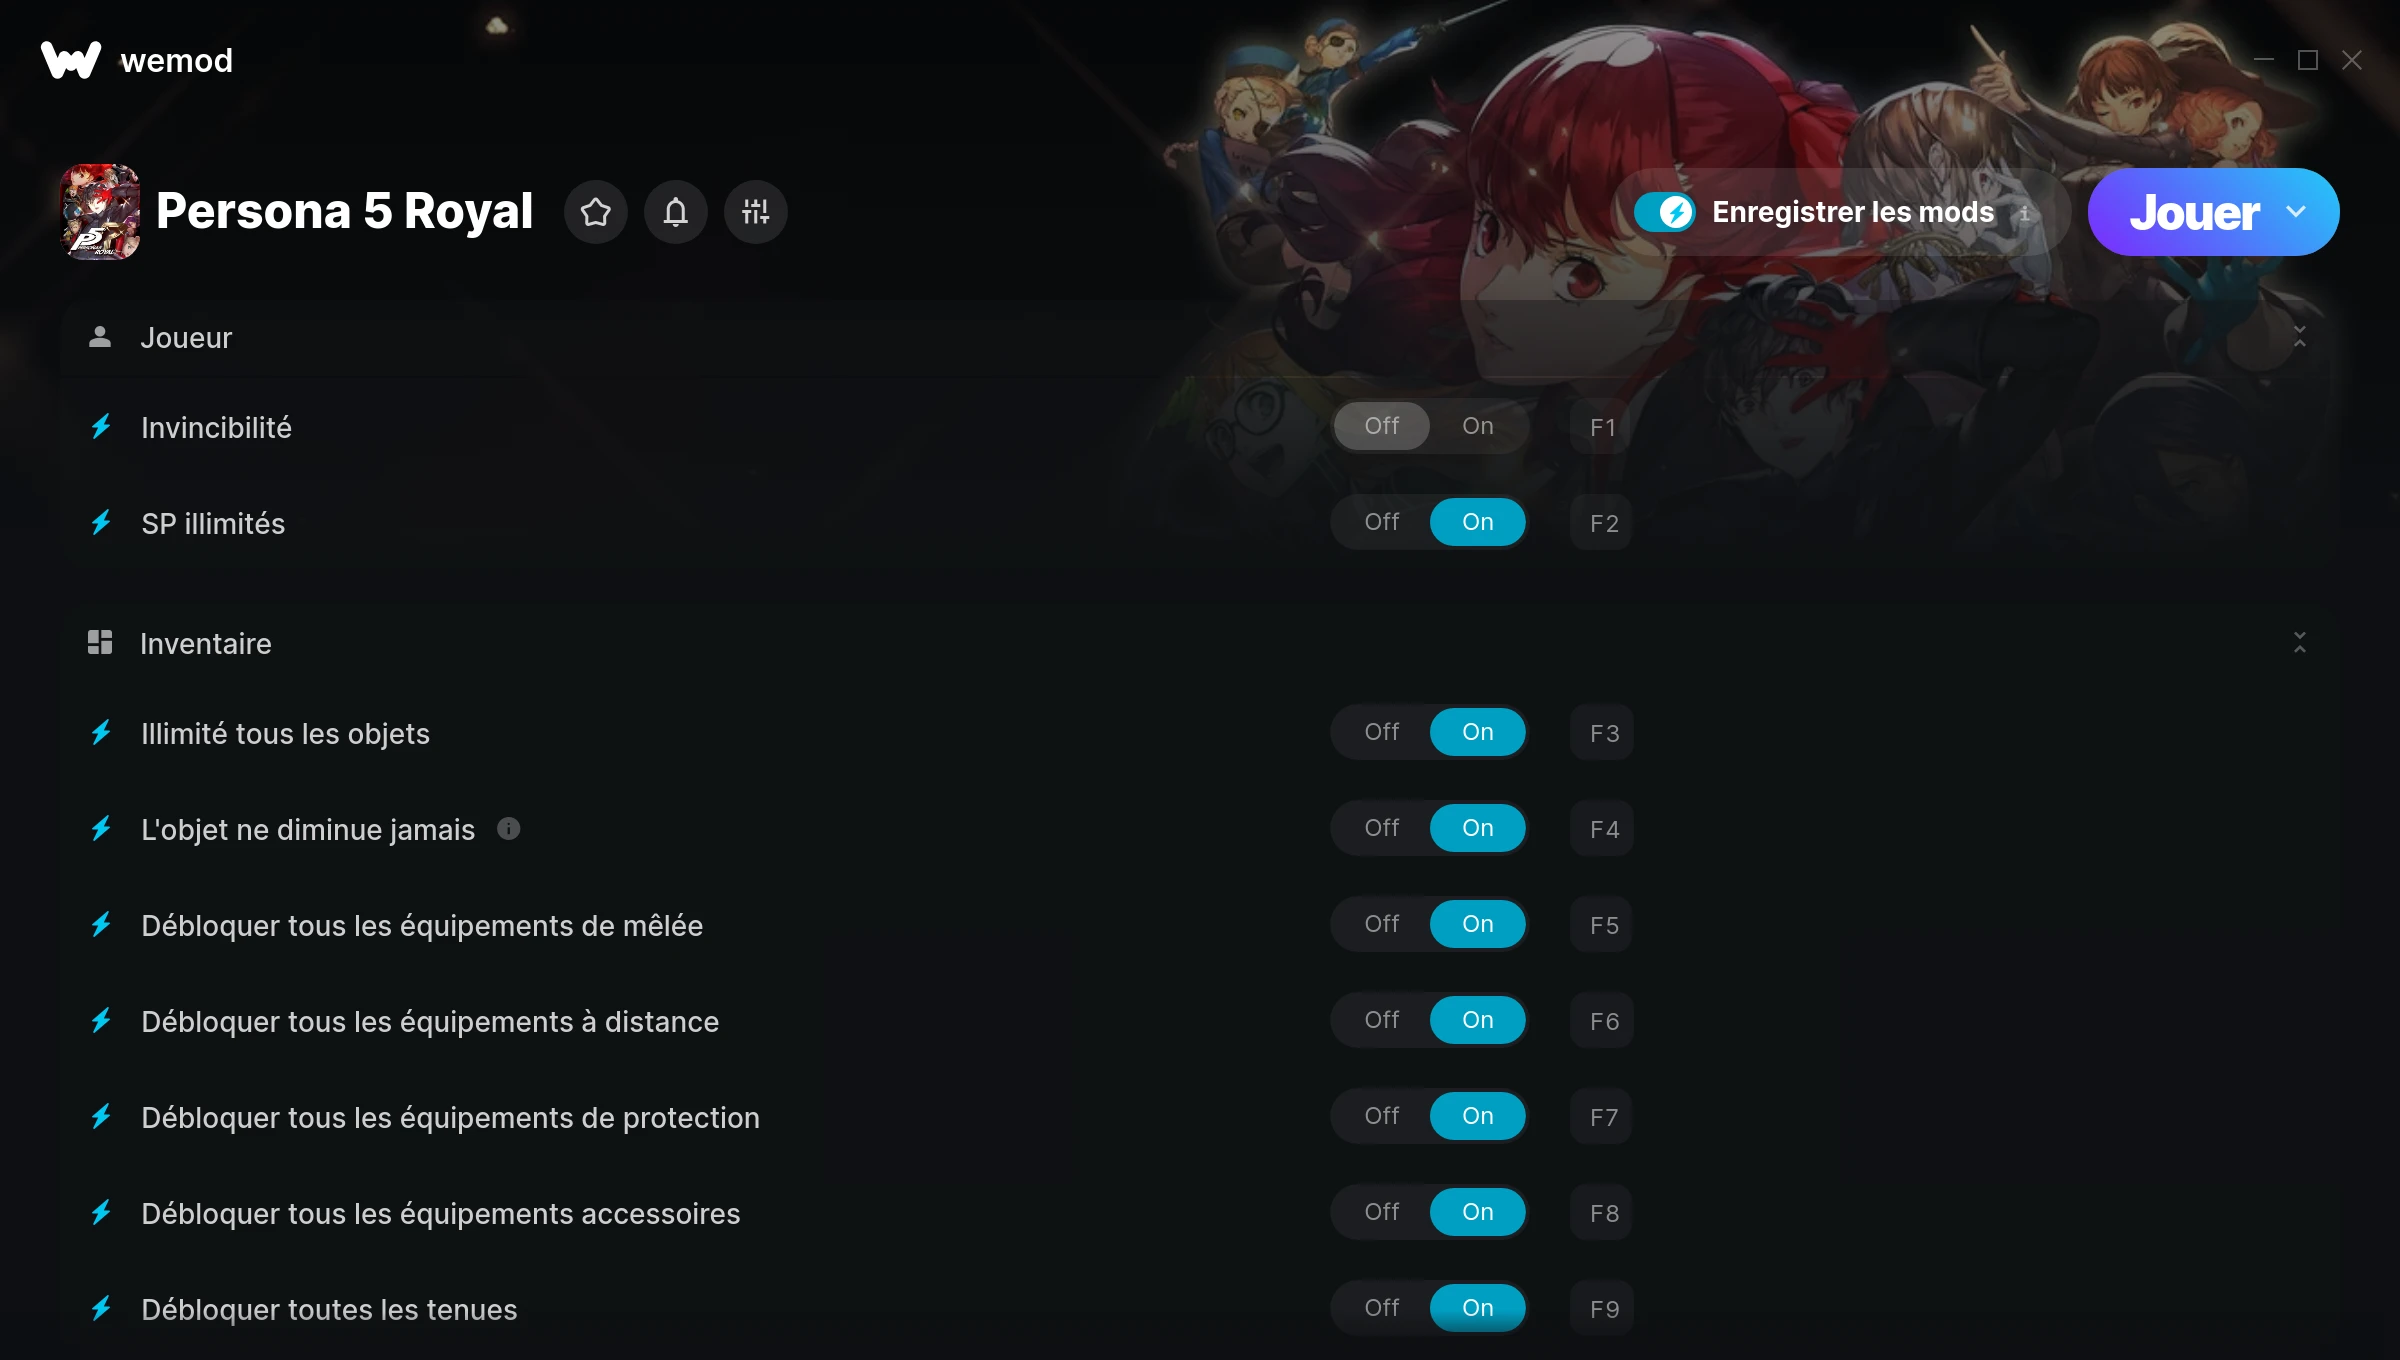
Task: Show info icon beside Enregistrer les mods
Action: tap(2024, 213)
